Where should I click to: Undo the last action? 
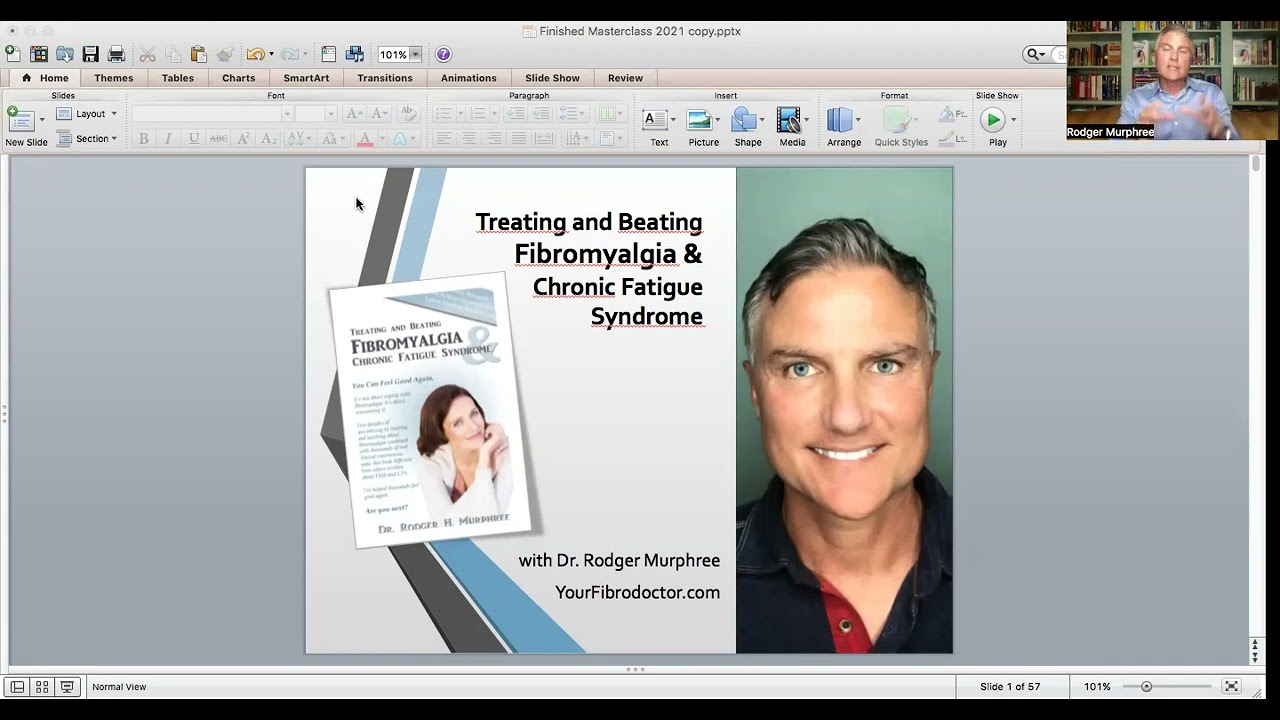point(255,54)
